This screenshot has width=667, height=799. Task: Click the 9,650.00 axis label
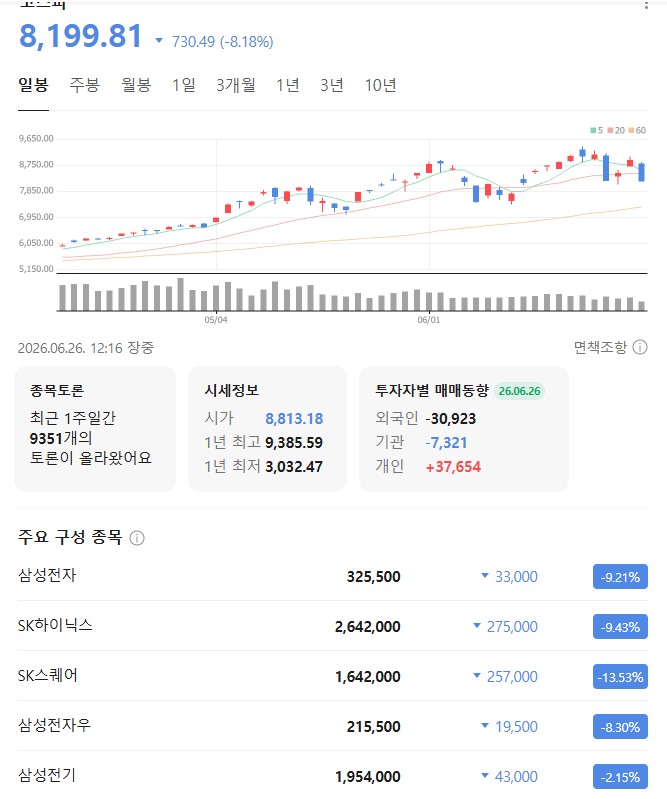click(36, 139)
